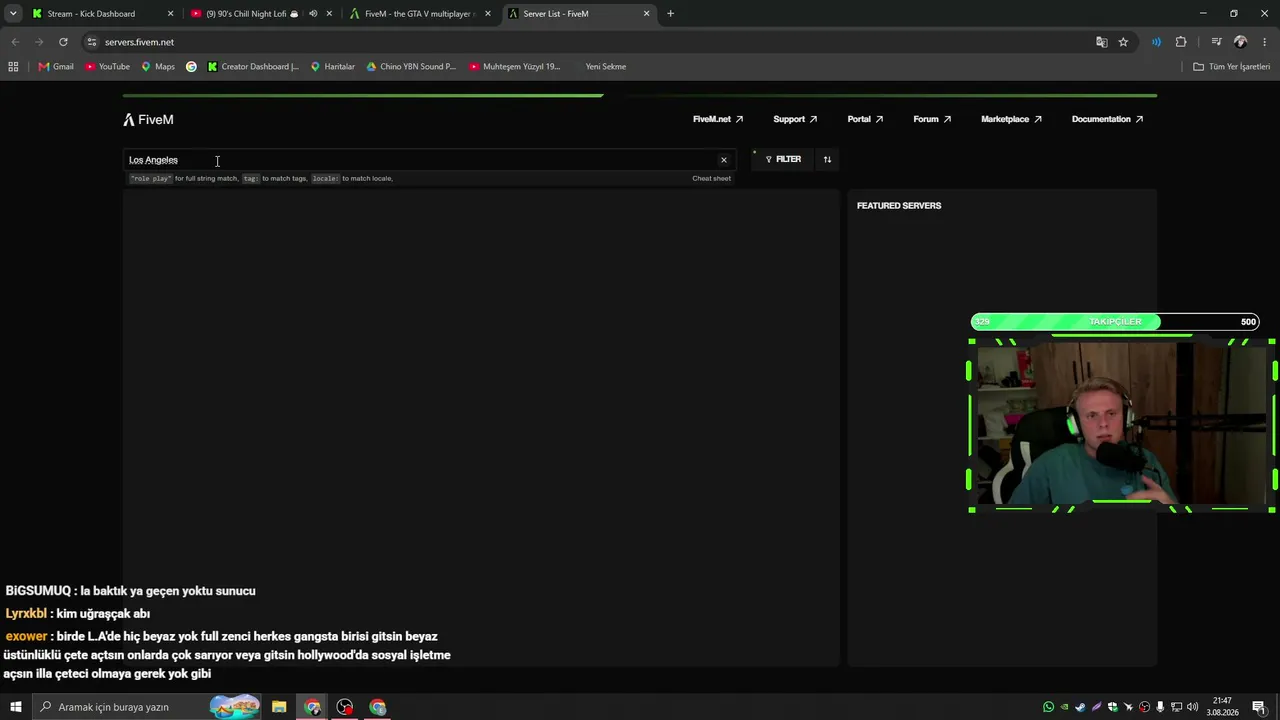The height and width of the screenshot is (720, 1280).
Task: Open the Google bookmark icon
Action: click(x=191, y=67)
